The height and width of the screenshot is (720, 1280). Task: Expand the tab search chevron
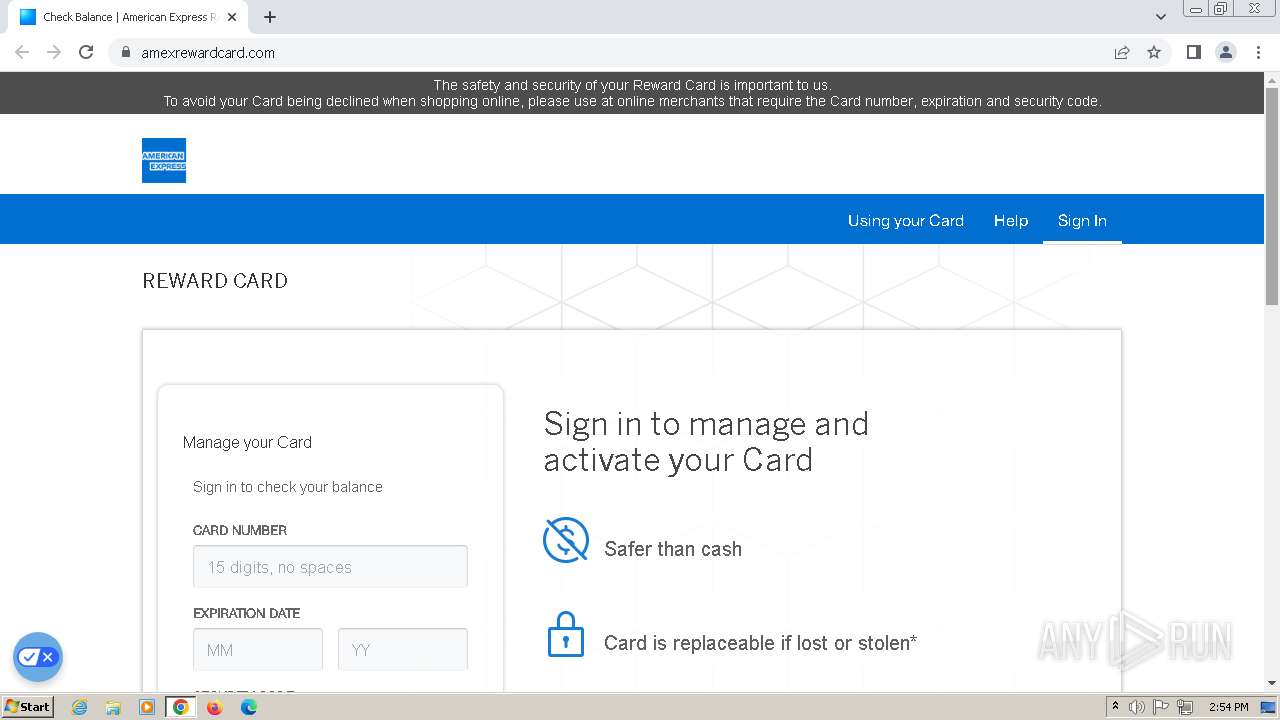pyautogui.click(x=1161, y=17)
